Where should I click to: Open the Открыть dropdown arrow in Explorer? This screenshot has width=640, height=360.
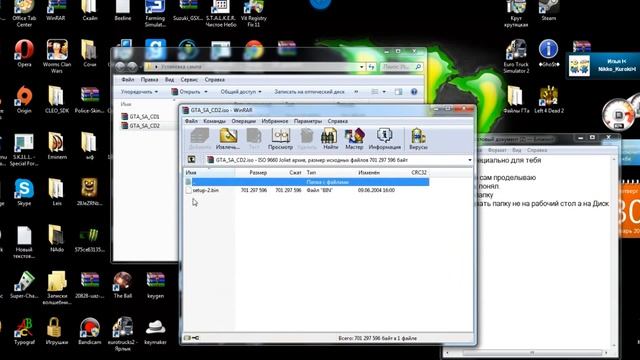[x=206, y=92]
